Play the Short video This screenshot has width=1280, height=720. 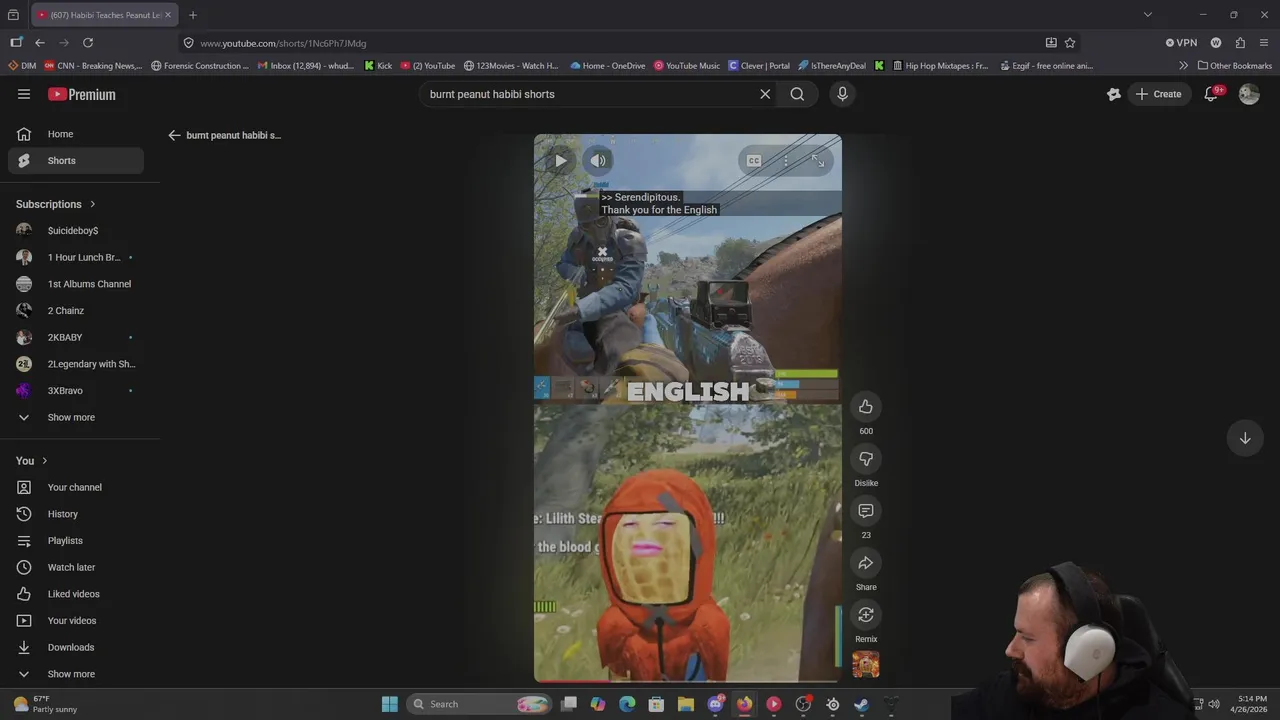click(x=560, y=160)
